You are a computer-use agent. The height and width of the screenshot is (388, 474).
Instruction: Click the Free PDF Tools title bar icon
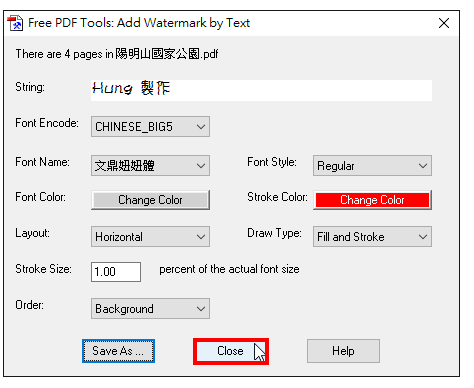(x=15, y=23)
